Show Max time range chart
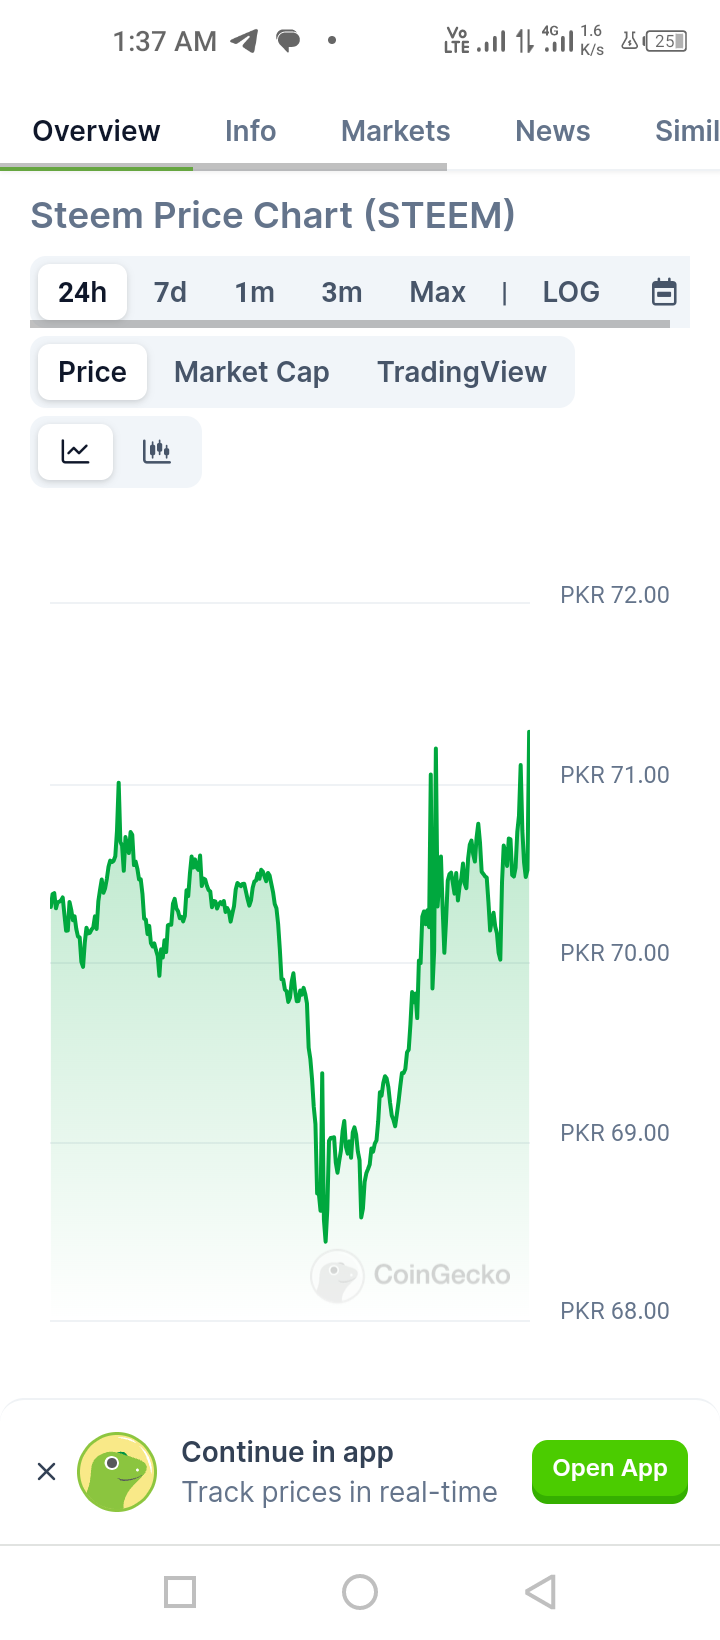The width and height of the screenshot is (720, 1640). tap(438, 292)
